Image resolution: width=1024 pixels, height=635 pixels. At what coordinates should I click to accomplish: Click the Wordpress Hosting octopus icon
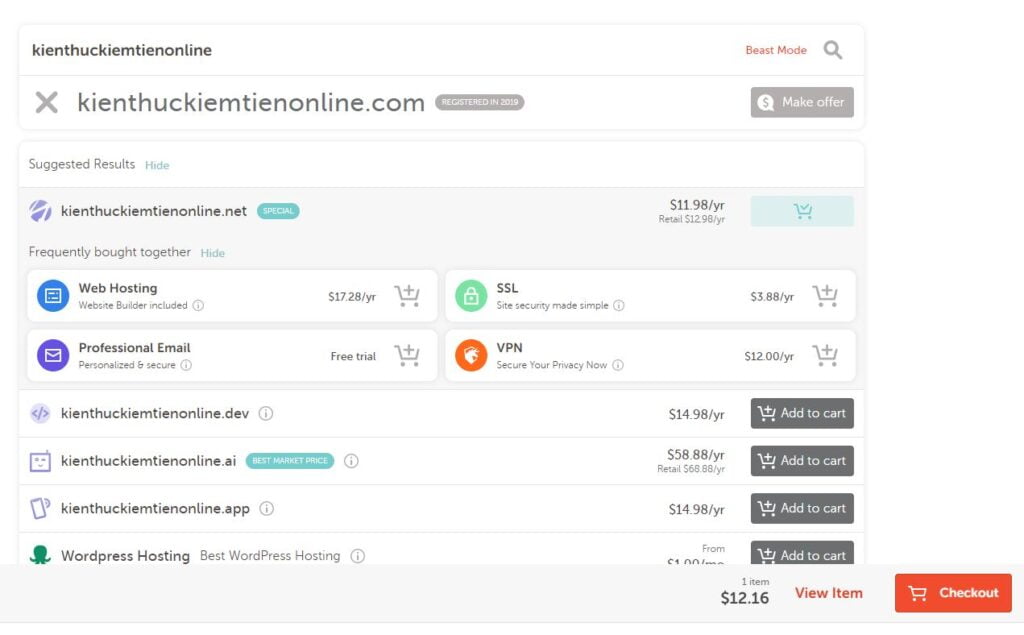[x=40, y=555]
